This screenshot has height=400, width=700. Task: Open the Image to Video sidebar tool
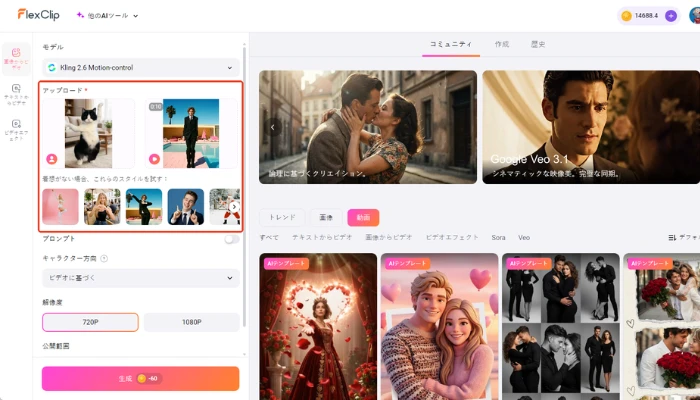click(16, 57)
